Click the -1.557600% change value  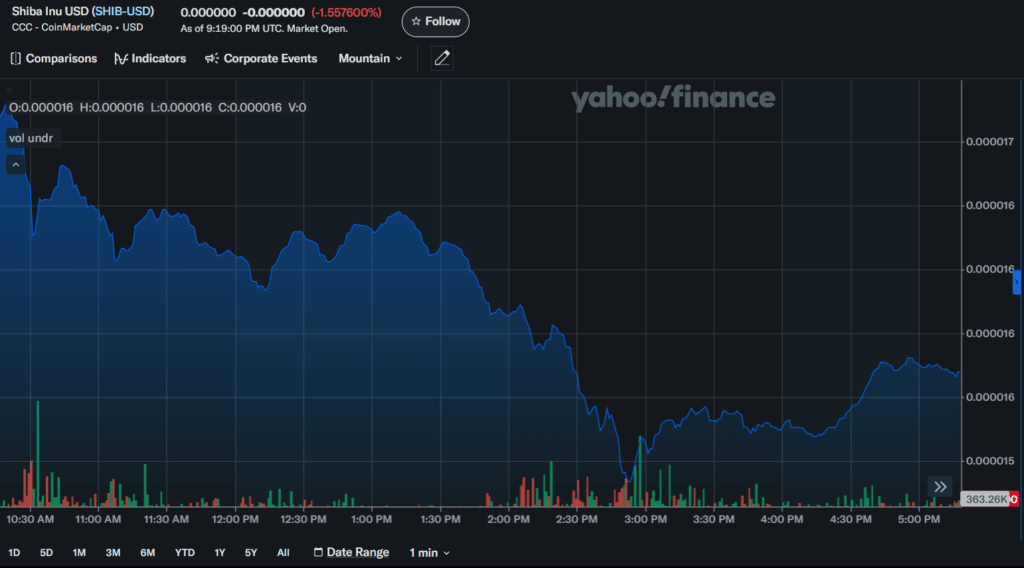(x=346, y=12)
